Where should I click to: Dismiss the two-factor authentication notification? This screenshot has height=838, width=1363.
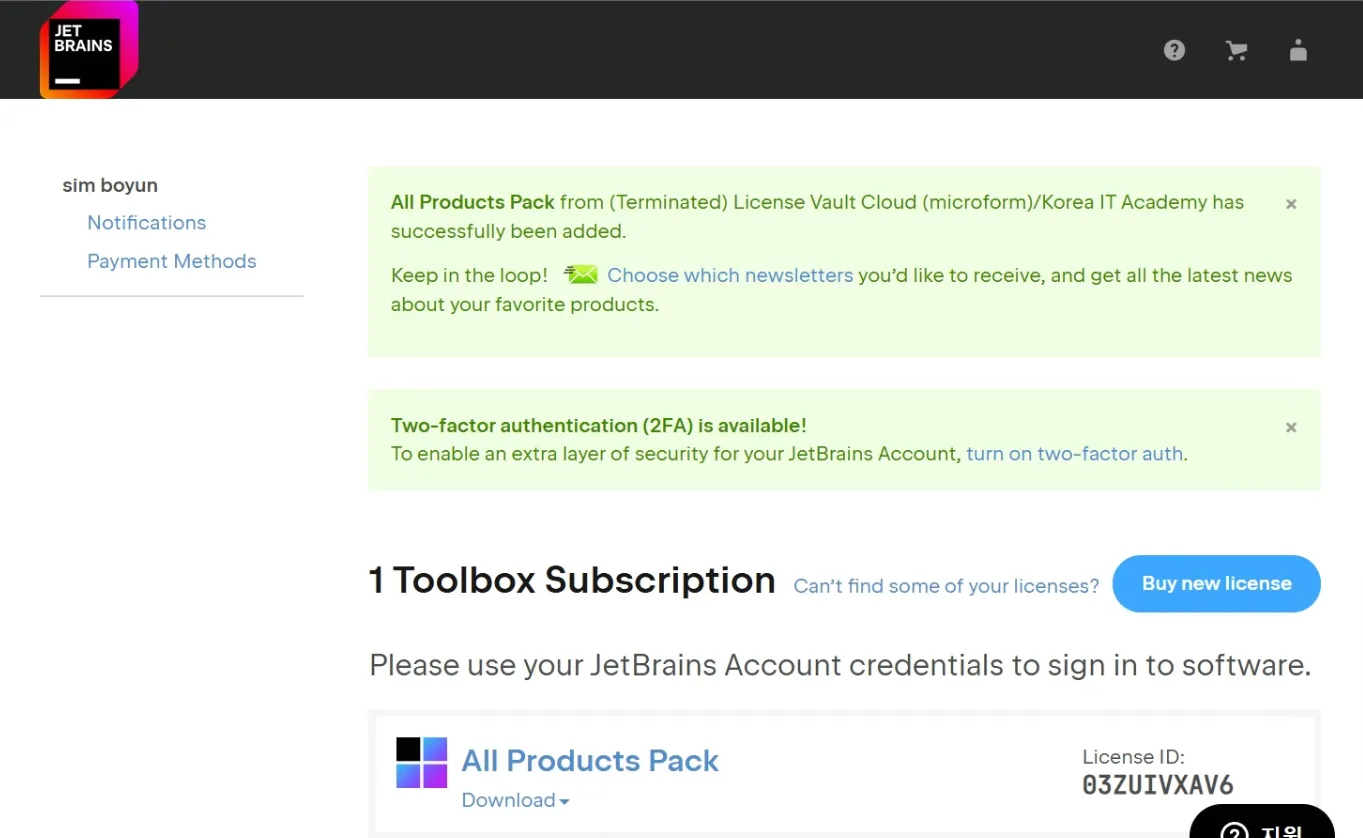(1291, 427)
